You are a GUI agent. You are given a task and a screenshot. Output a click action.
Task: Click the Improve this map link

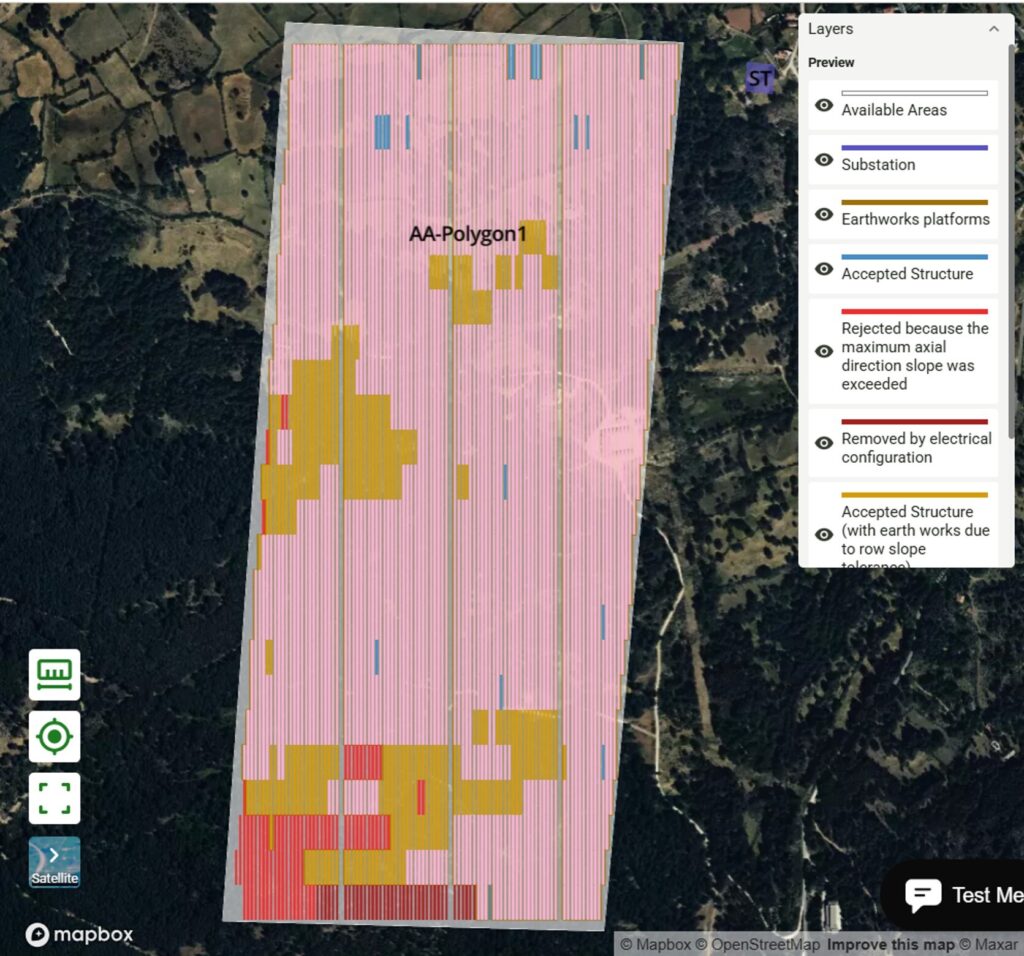(x=890, y=944)
